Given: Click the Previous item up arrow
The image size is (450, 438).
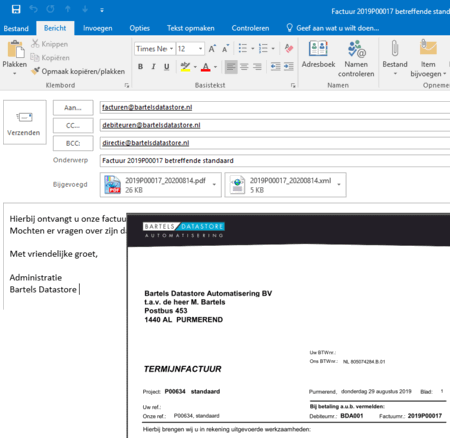Looking at the screenshot, I should (68, 9).
